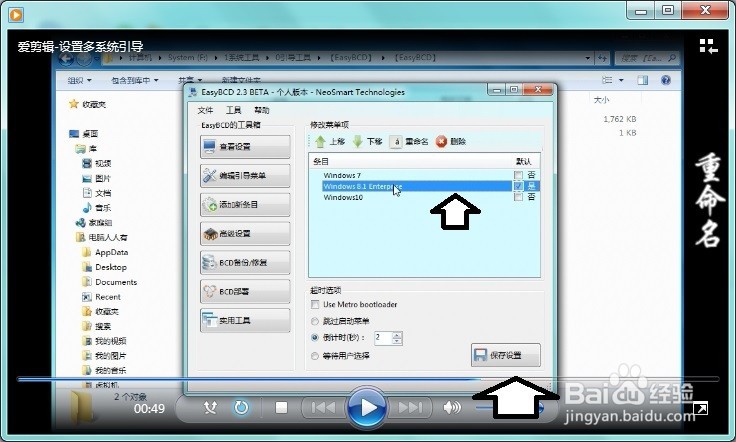Select the Windows10 boot entry
This screenshot has height=442, width=736.
tap(343, 198)
